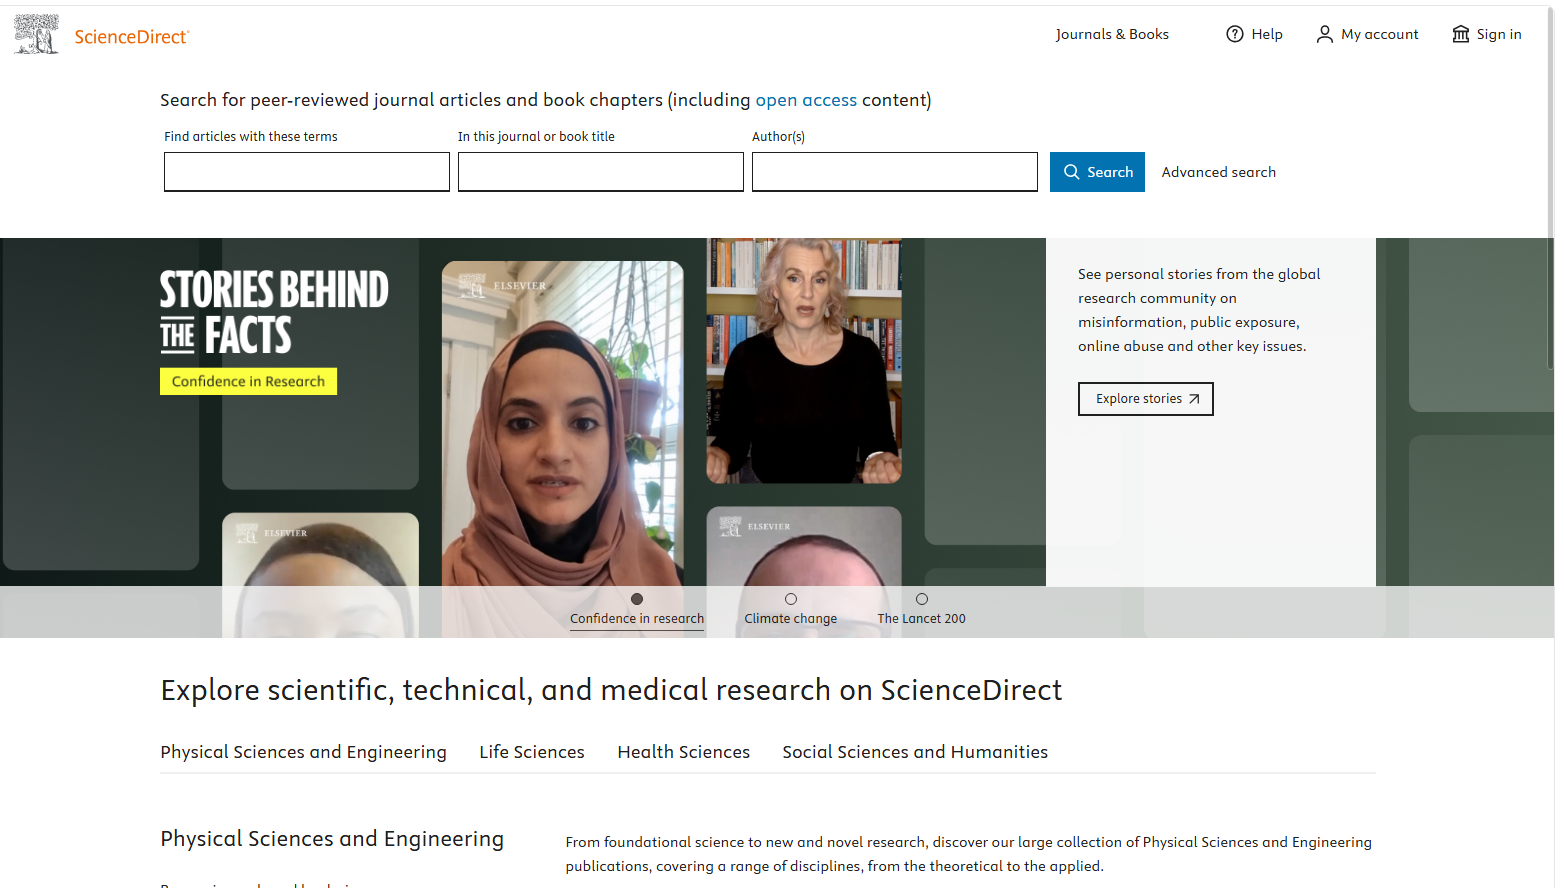Select the Climate change carousel dot
The height and width of the screenshot is (888, 1564).
tap(790, 599)
